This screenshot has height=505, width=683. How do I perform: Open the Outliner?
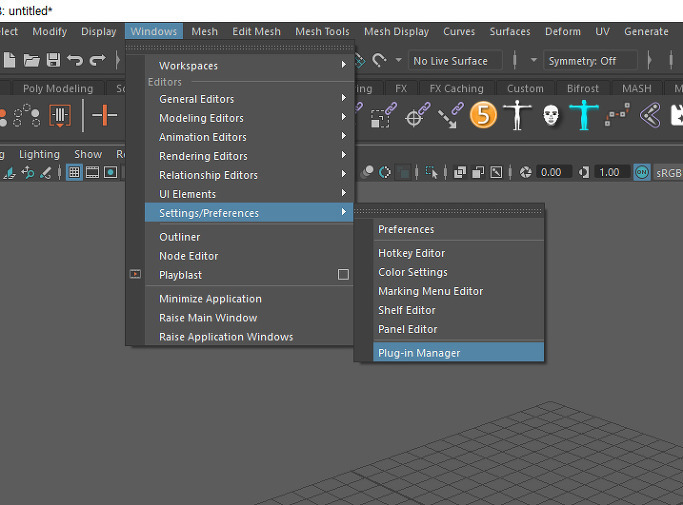tap(249, 237)
